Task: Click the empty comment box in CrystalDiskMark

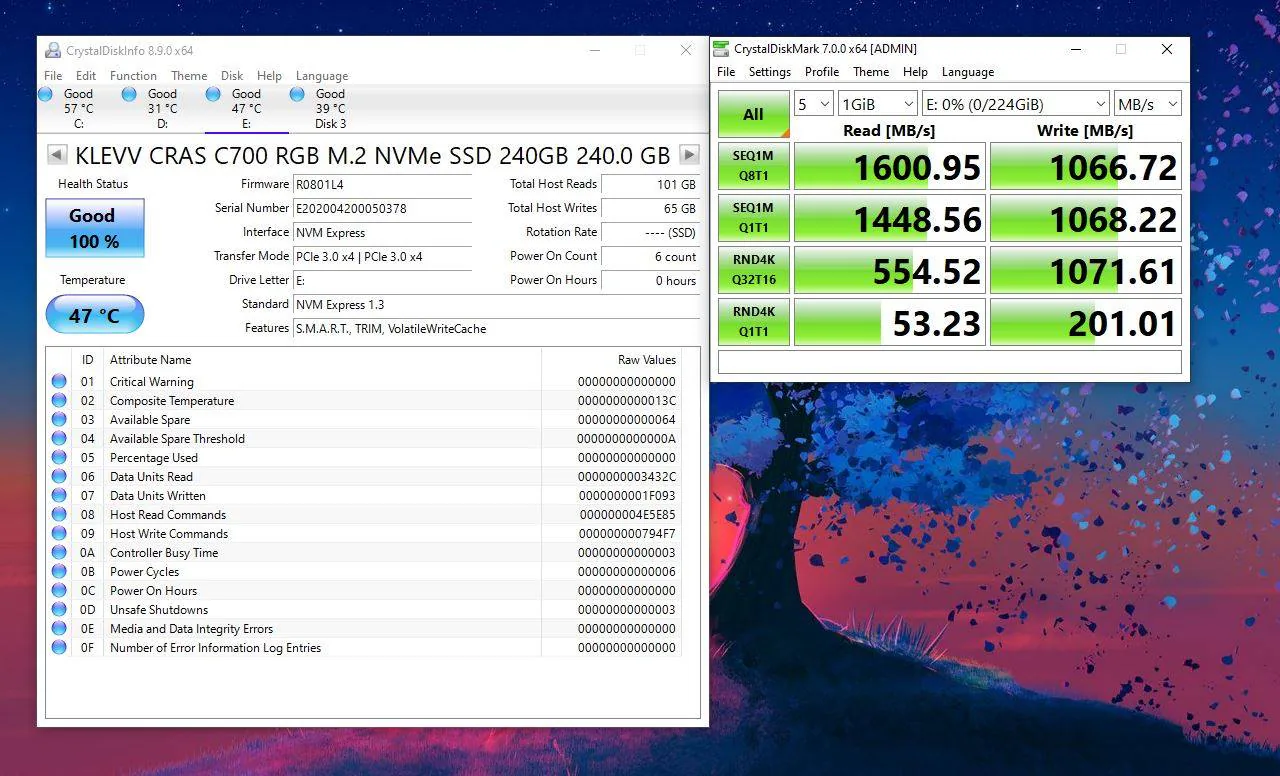Action: pyautogui.click(x=950, y=362)
